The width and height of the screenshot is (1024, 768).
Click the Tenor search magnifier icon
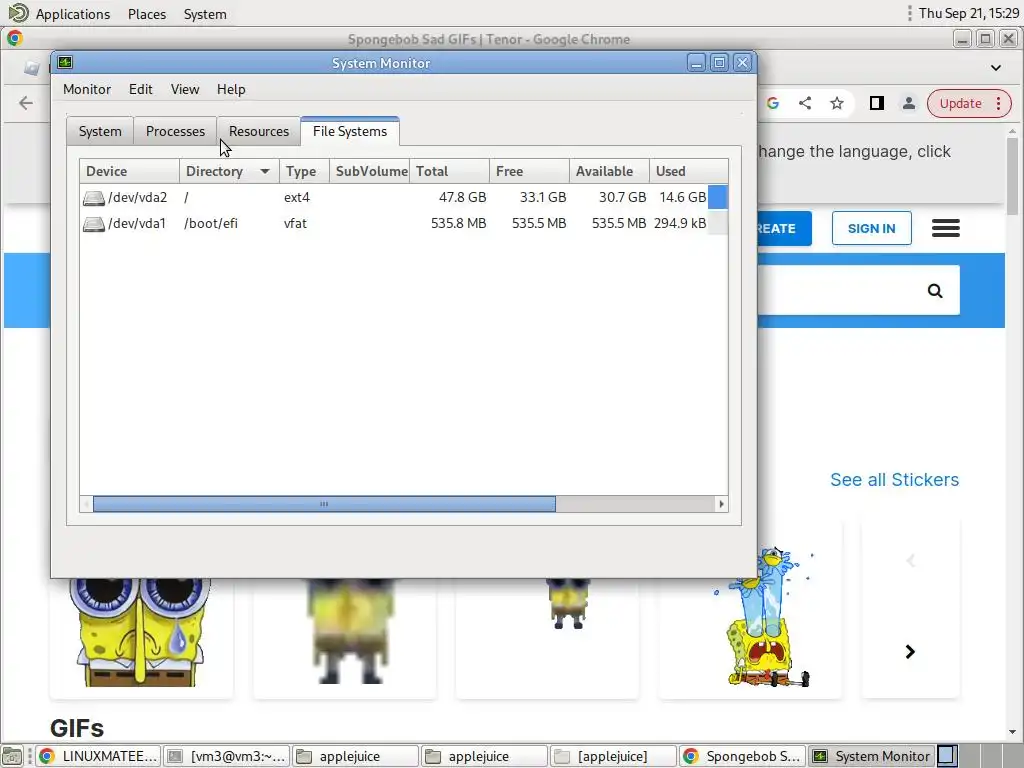(x=935, y=291)
